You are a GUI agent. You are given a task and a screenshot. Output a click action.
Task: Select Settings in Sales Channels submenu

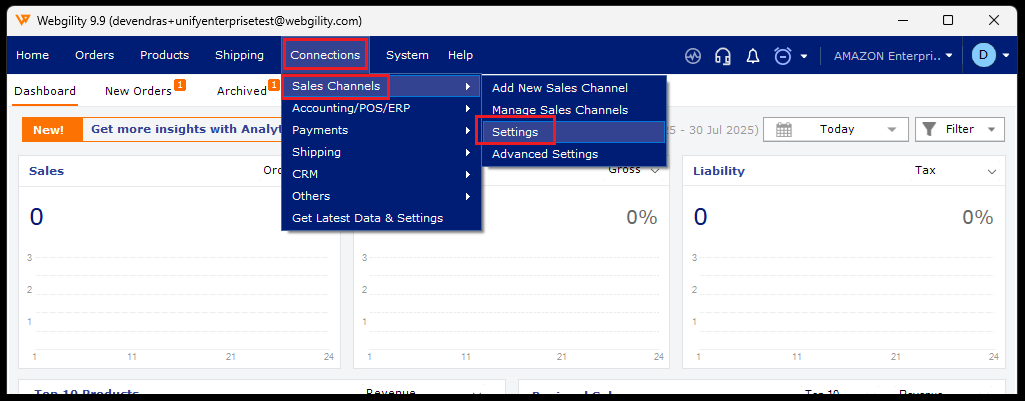[515, 132]
